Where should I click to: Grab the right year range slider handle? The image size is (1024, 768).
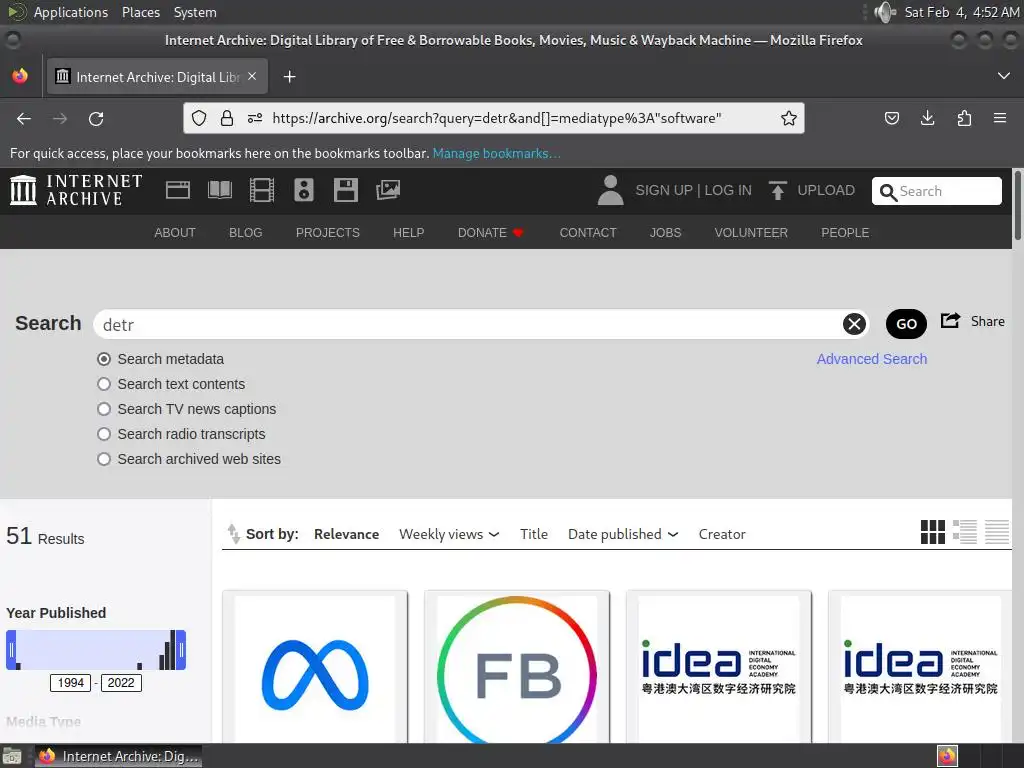click(181, 650)
